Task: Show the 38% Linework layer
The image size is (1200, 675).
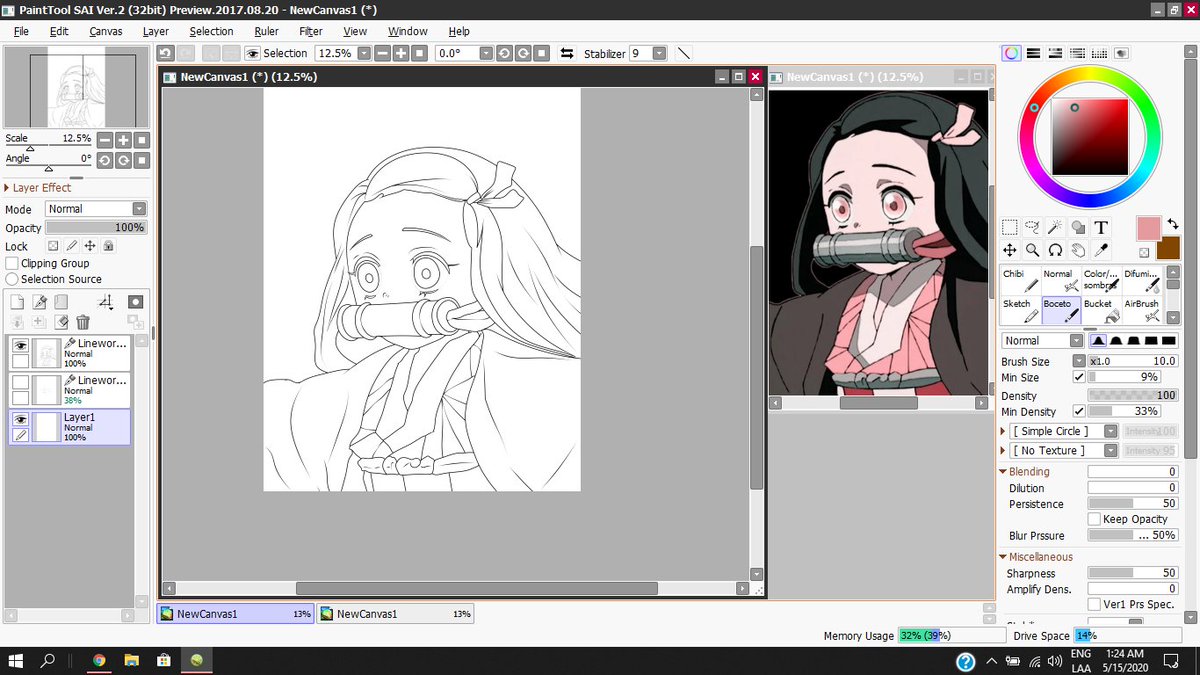Action: (19, 382)
